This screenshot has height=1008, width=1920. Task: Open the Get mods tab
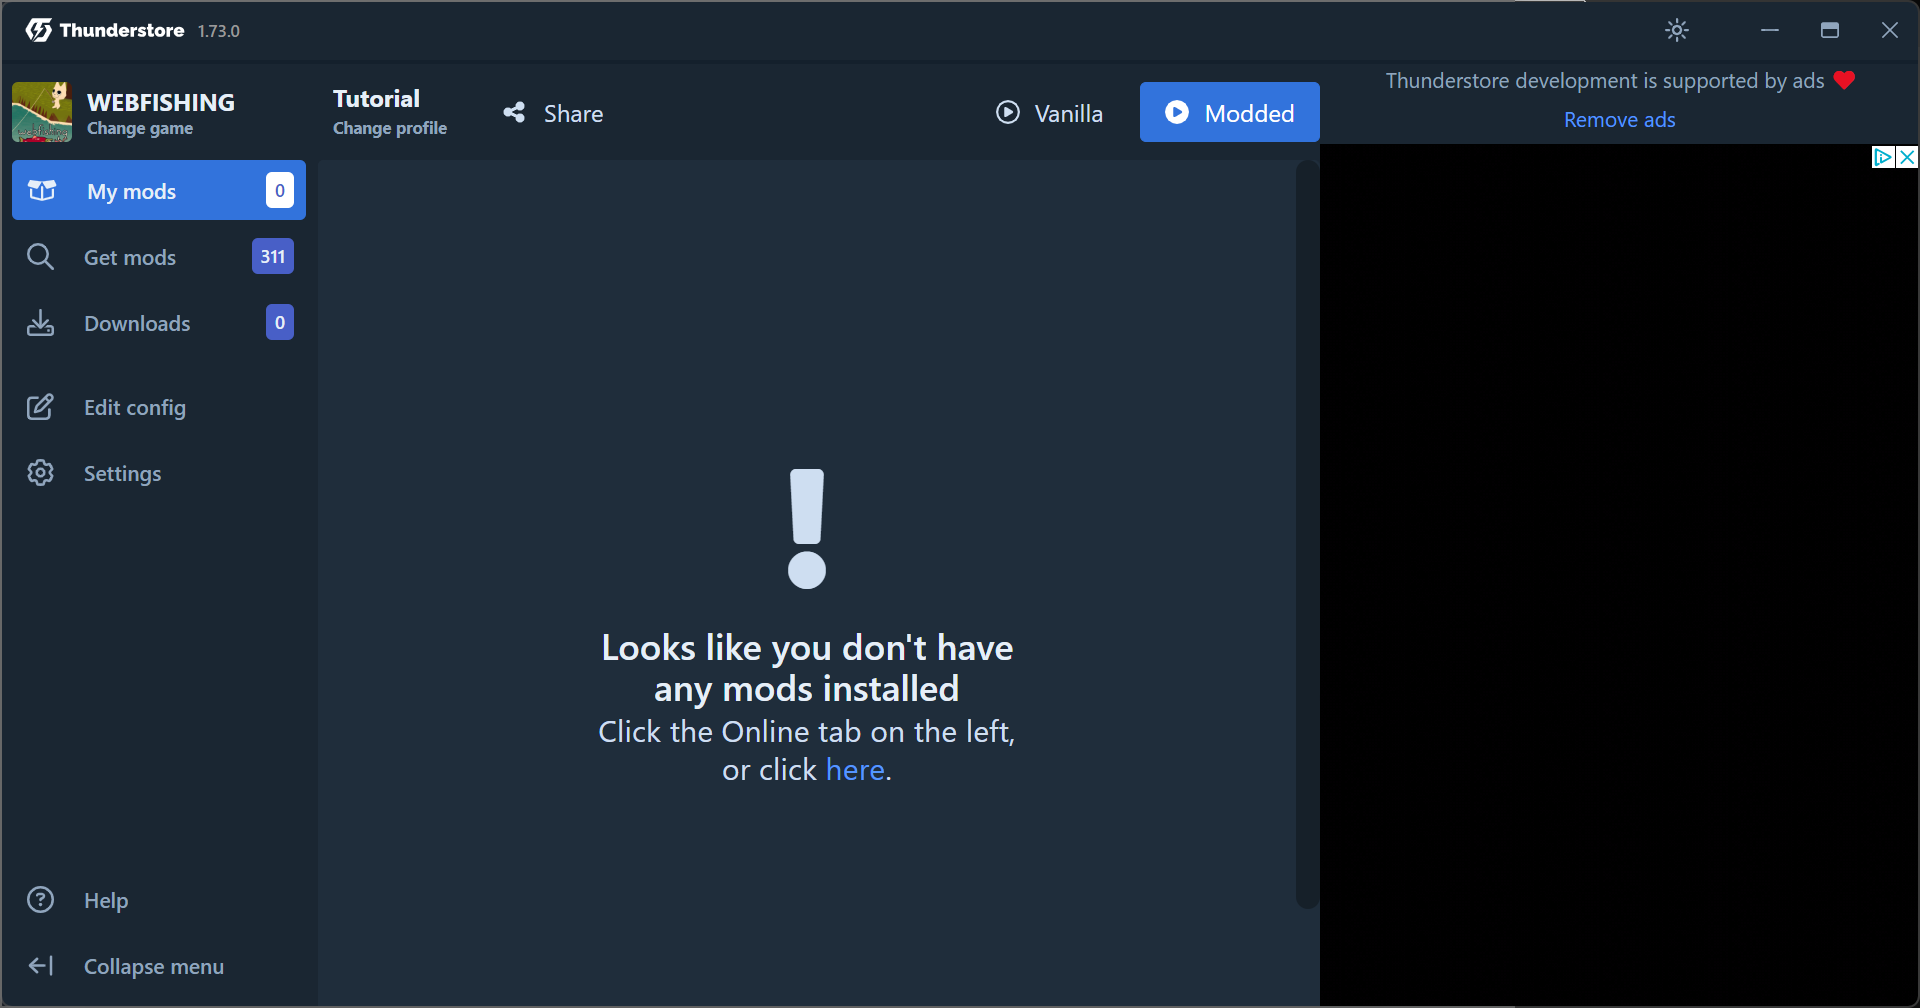click(159, 257)
